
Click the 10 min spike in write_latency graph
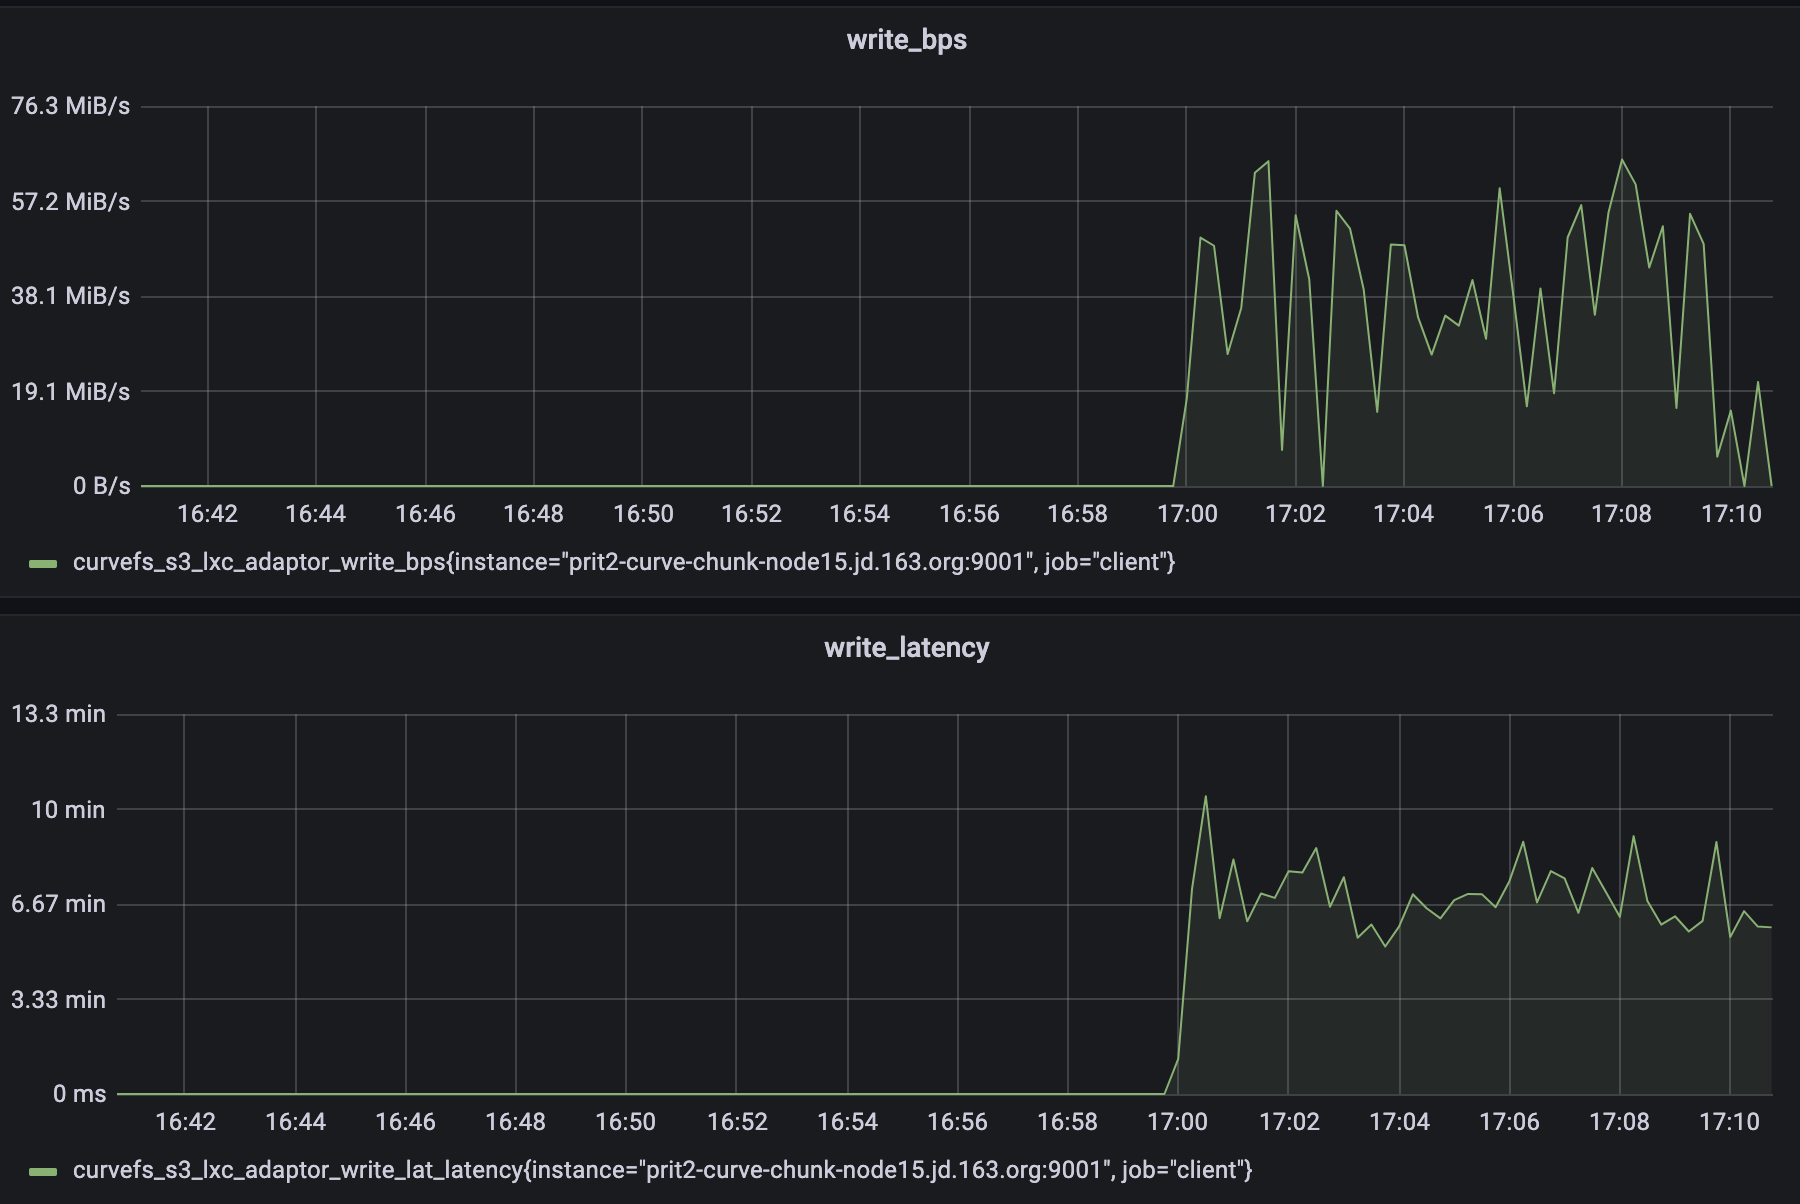[1205, 797]
